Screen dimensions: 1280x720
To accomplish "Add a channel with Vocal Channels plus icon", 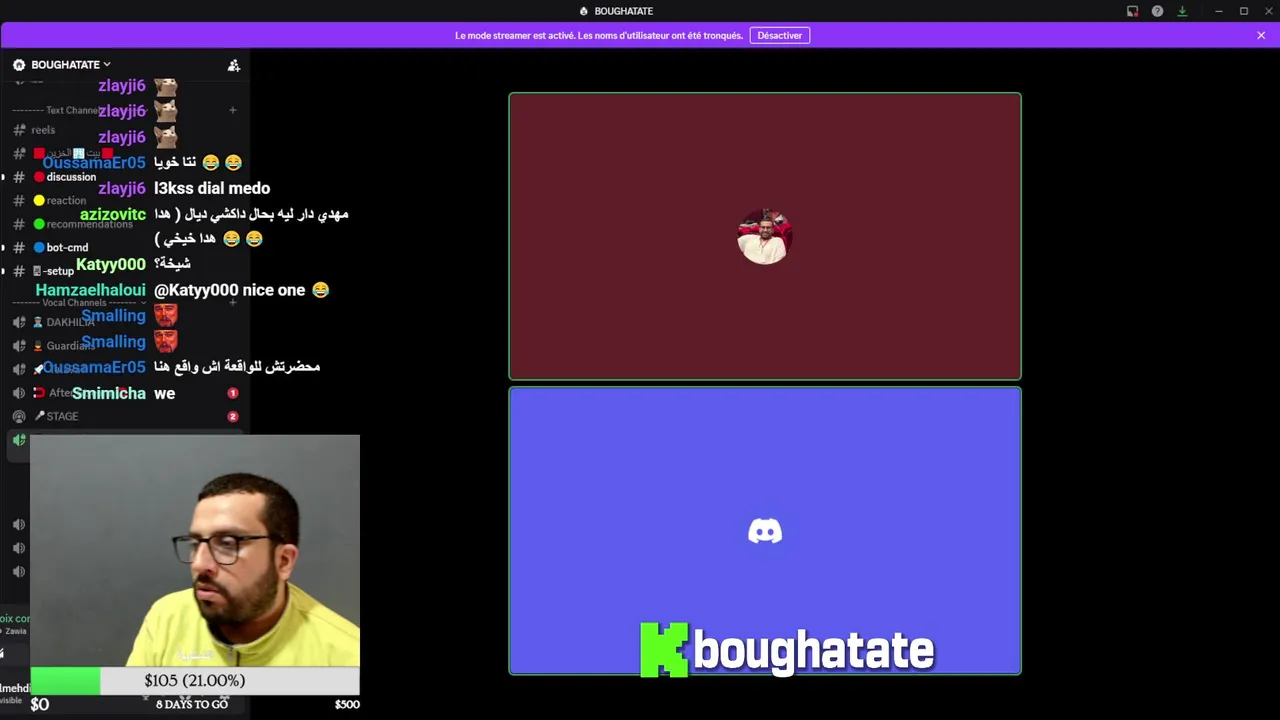I will coord(232,302).
